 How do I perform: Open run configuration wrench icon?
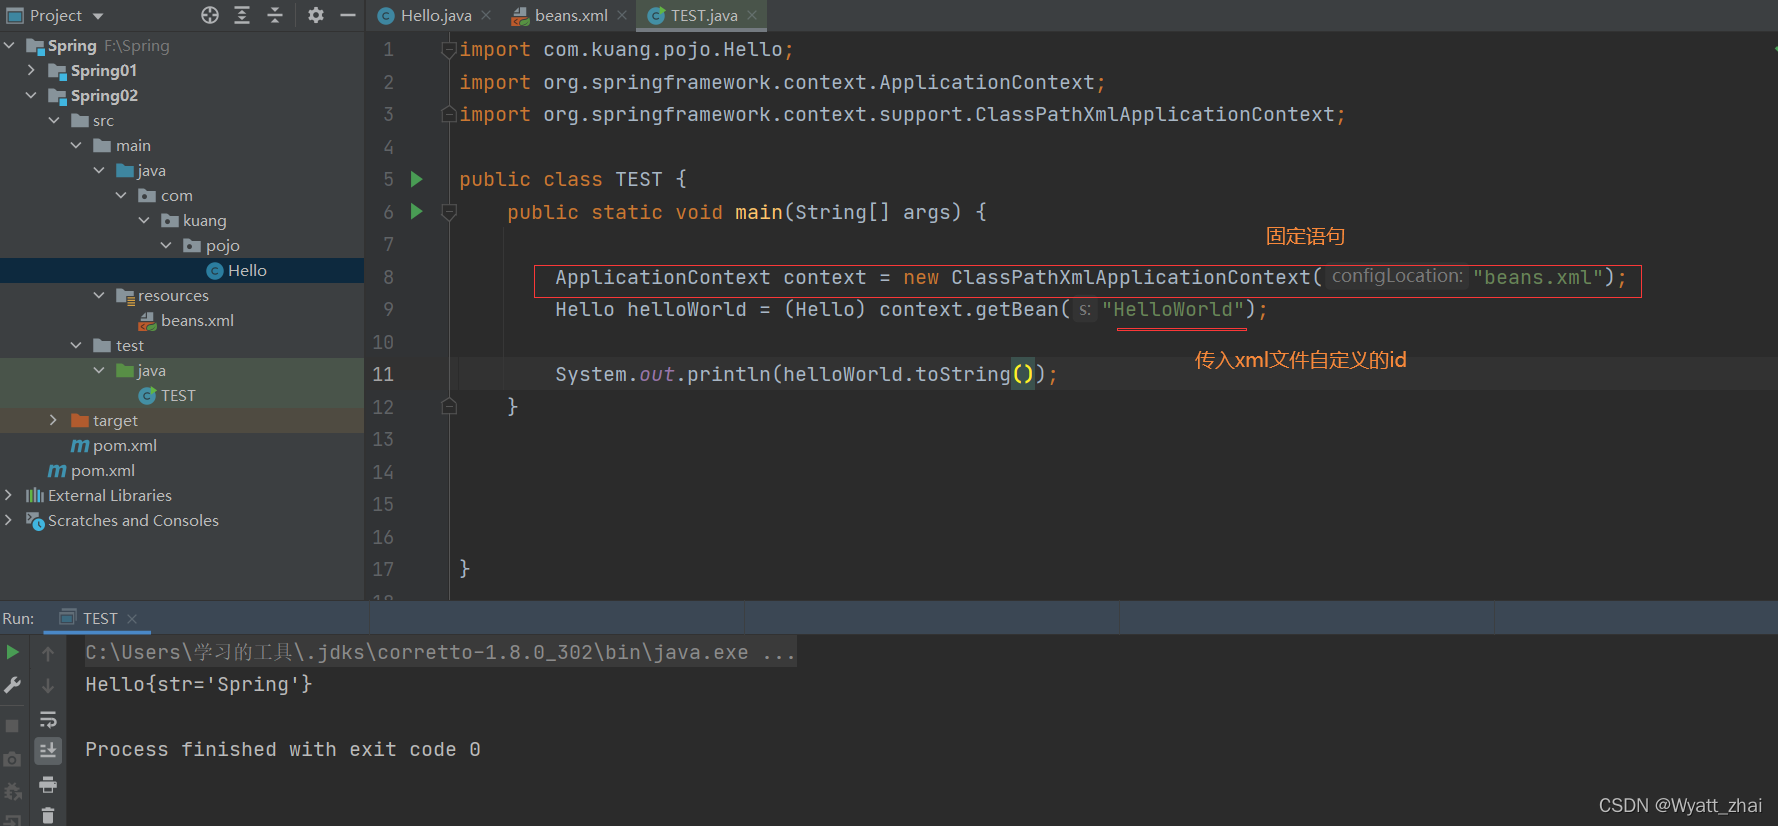[12, 685]
